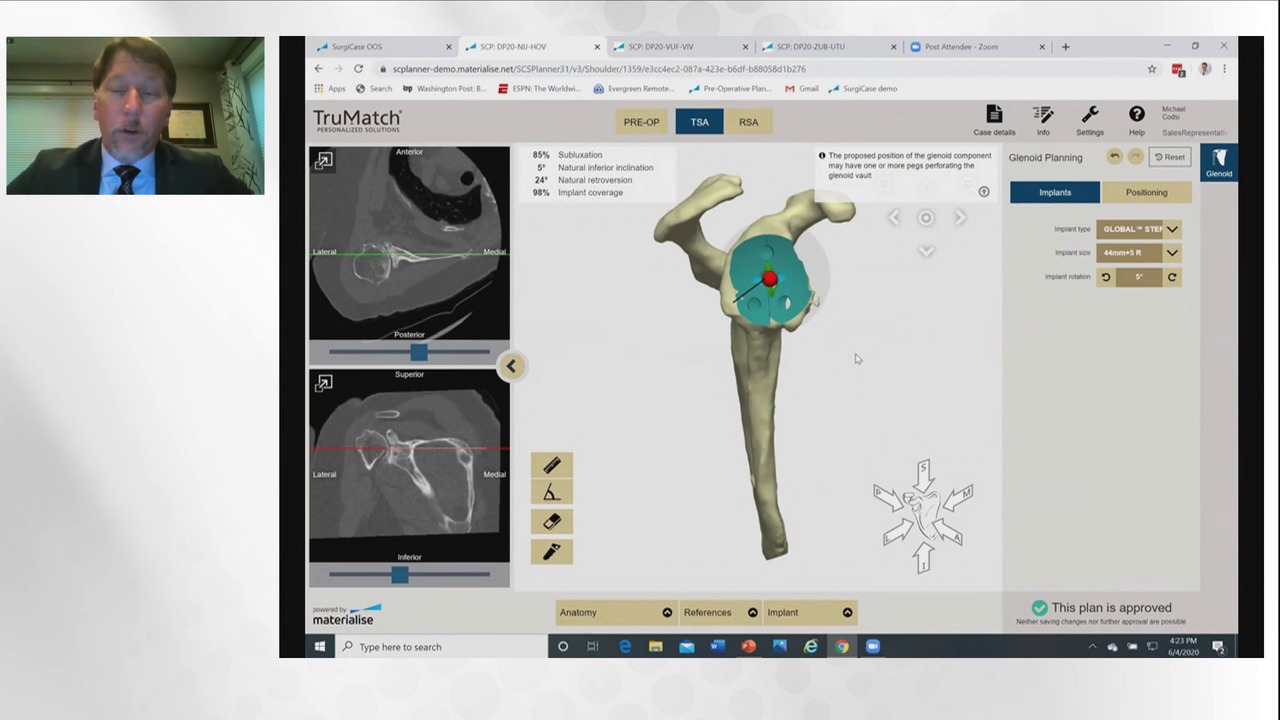
Task: Select the angle measurement tool
Action: pyautogui.click(x=551, y=493)
